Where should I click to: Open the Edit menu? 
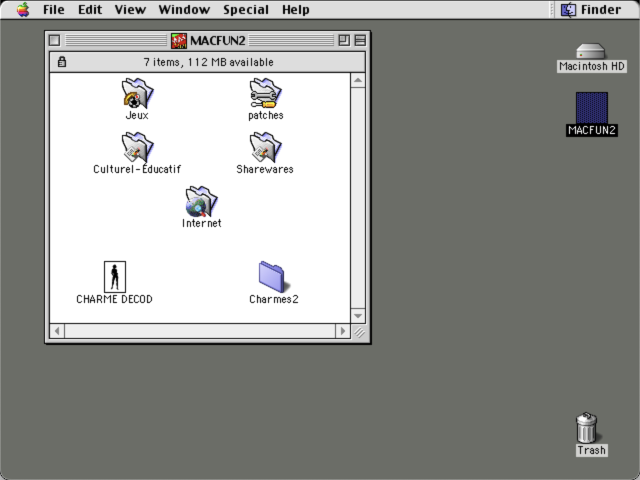click(90, 9)
